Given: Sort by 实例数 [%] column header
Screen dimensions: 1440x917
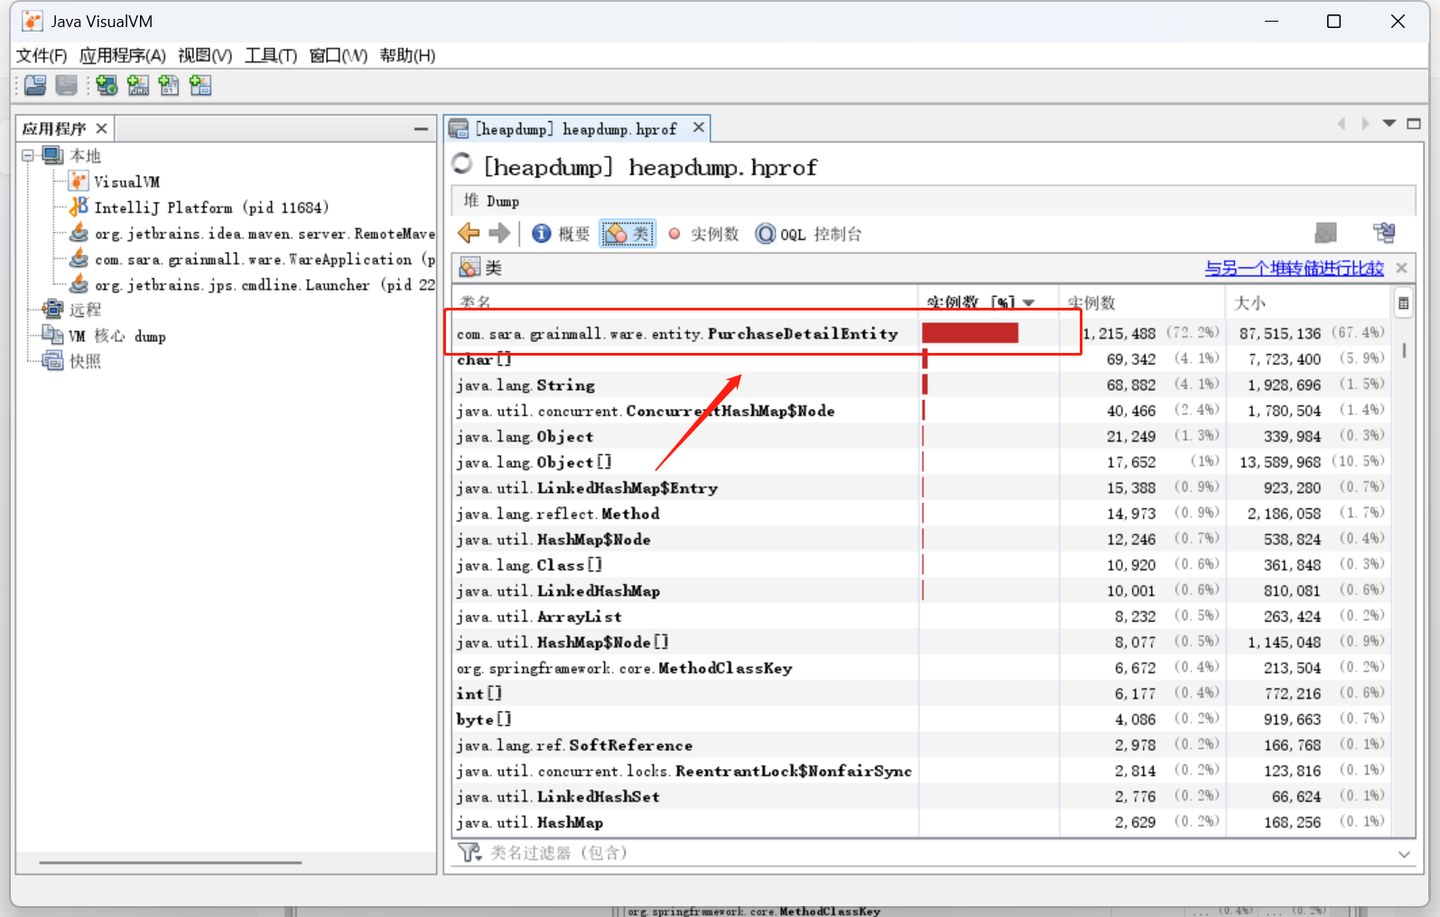Looking at the screenshot, I should (x=988, y=302).
